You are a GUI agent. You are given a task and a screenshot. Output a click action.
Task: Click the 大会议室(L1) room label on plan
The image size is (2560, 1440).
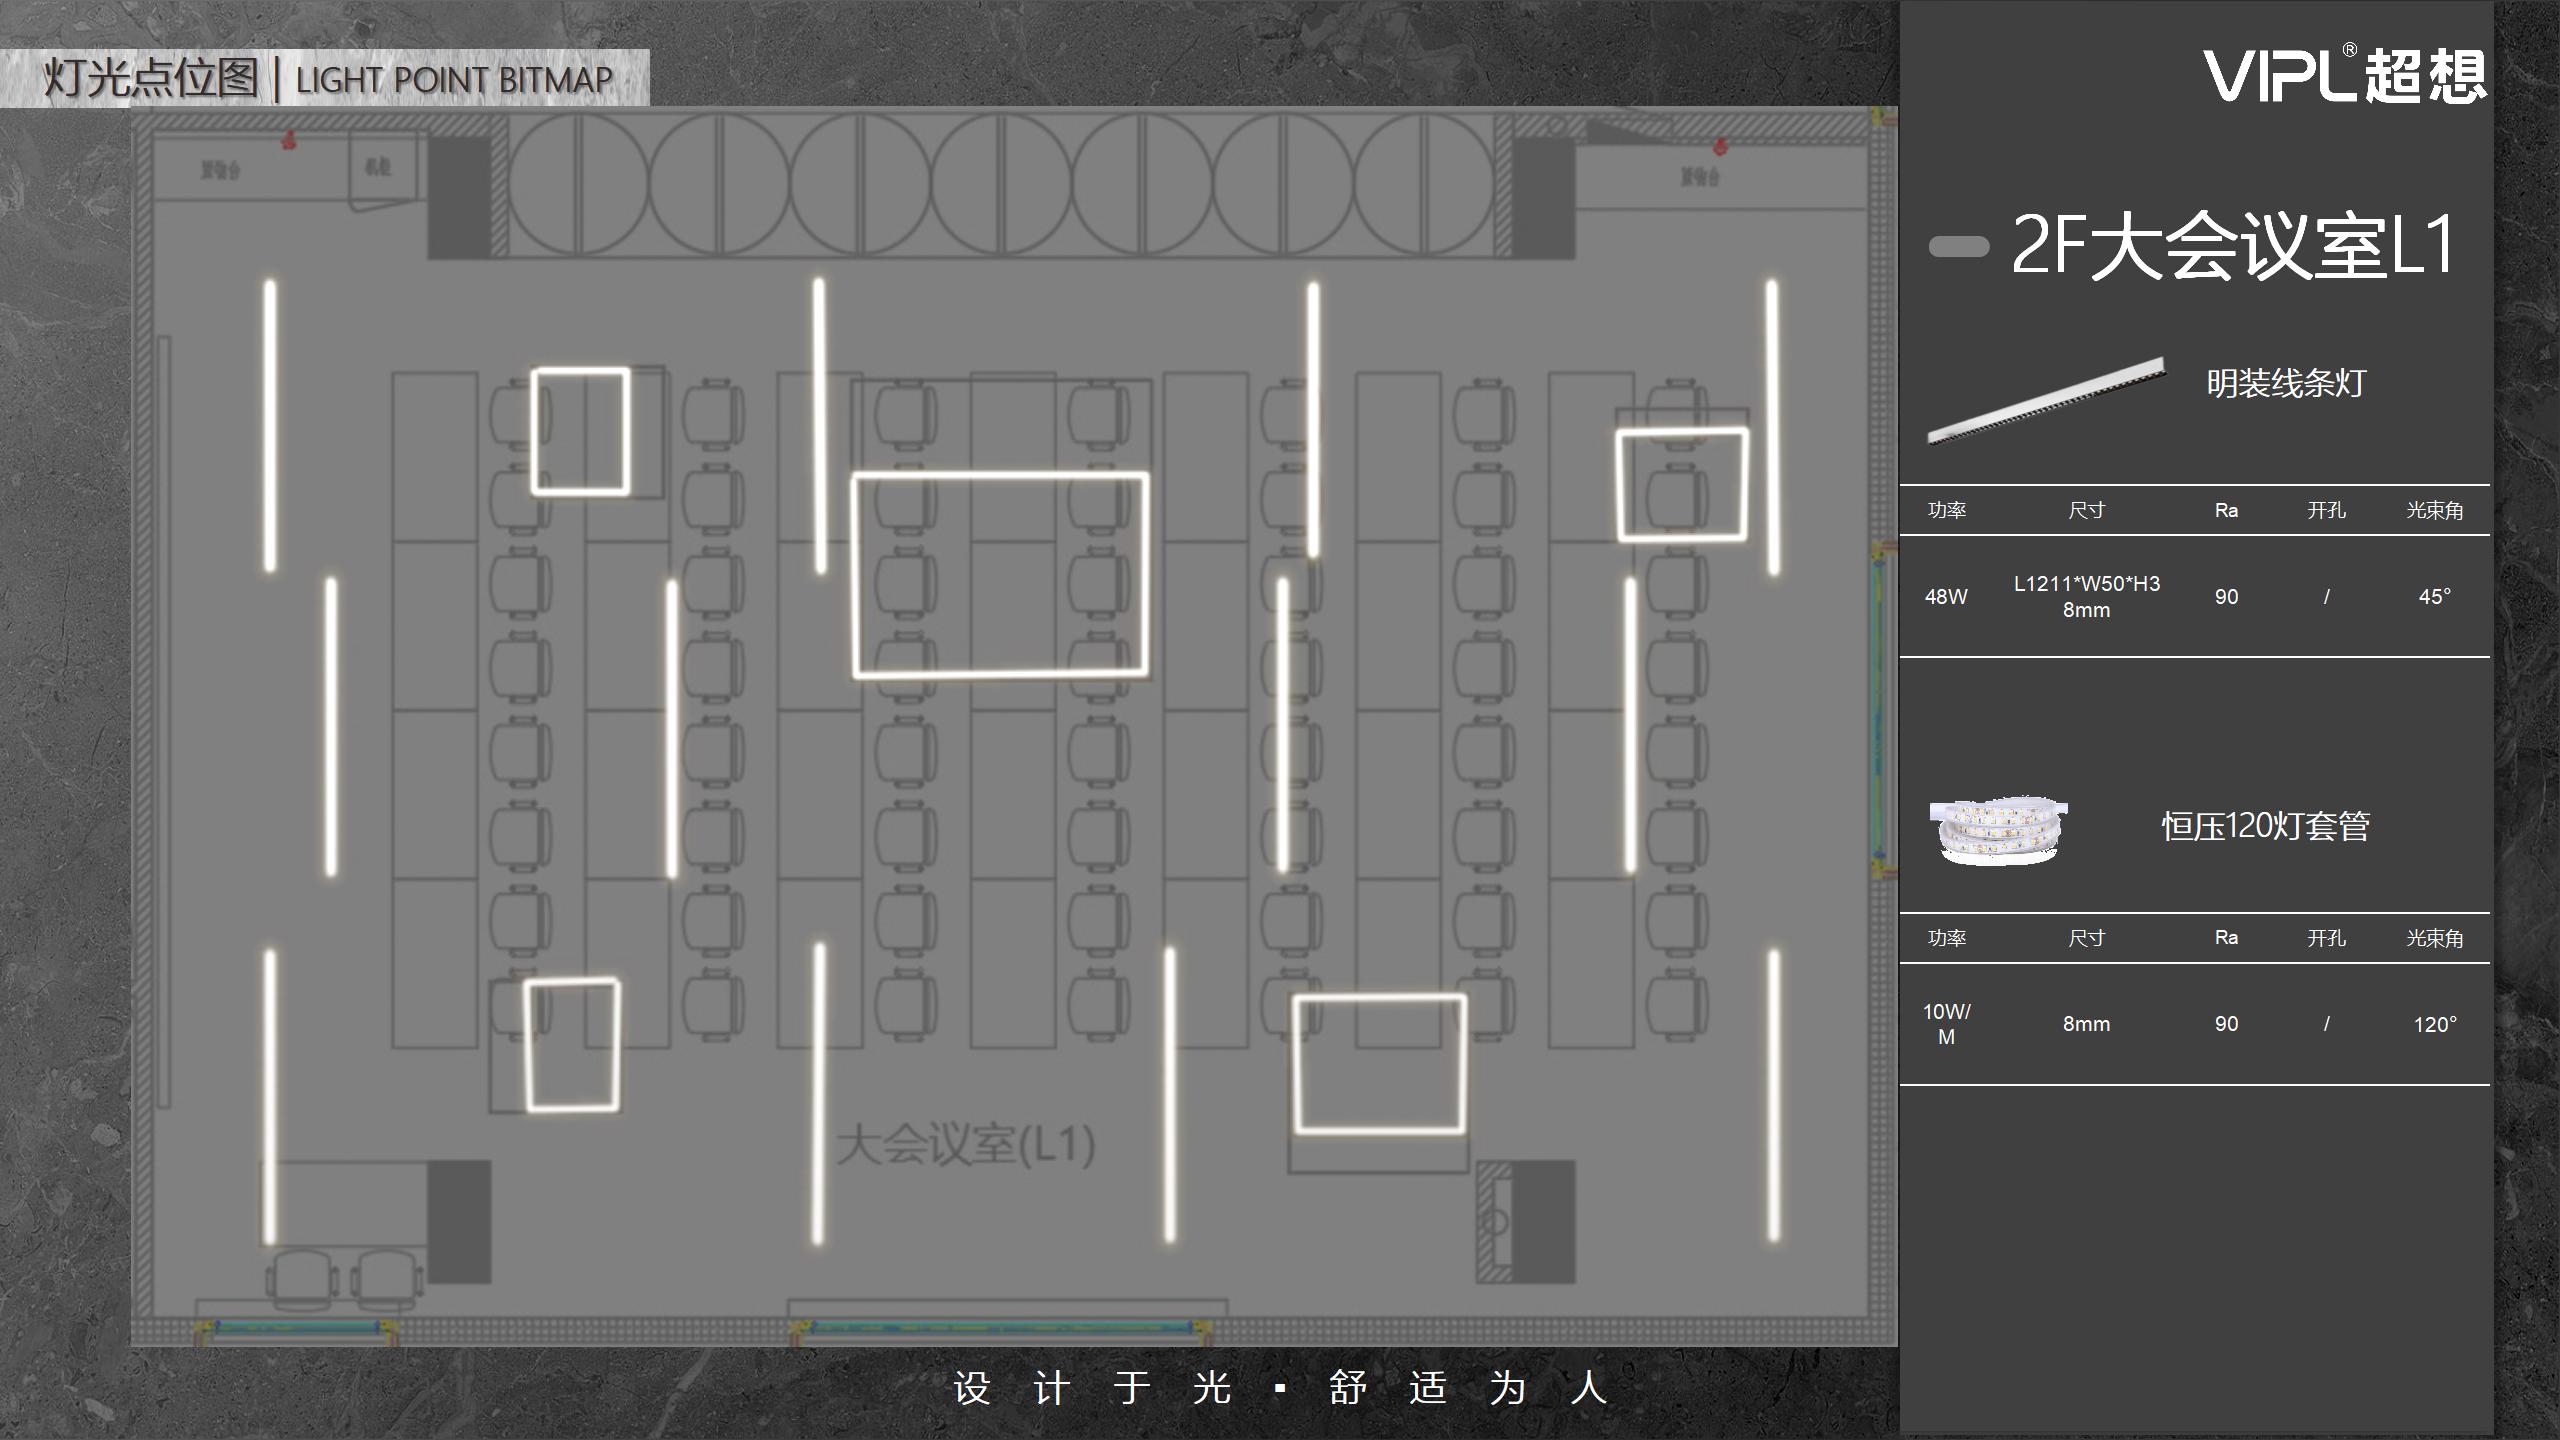pyautogui.click(x=965, y=1145)
